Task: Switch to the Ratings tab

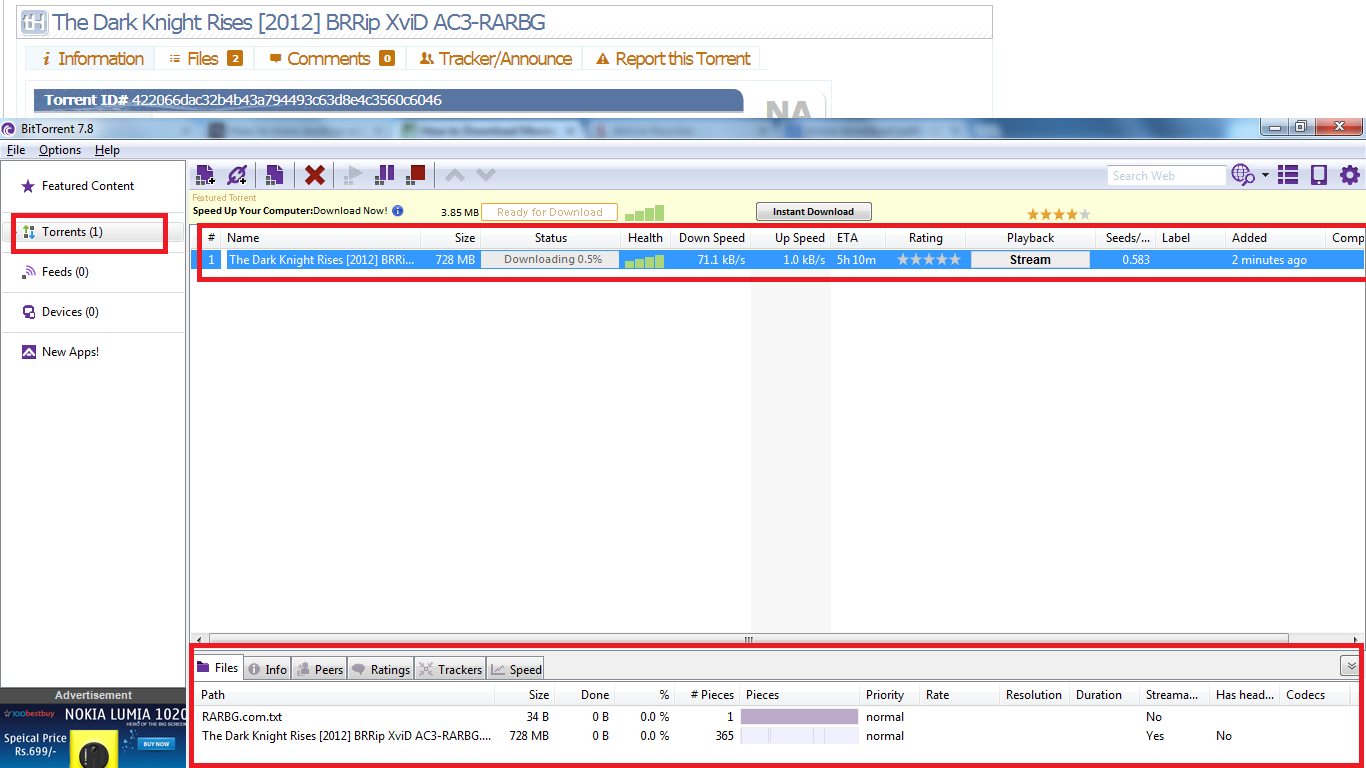Action: pyautogui.click(x=380, y=670)
